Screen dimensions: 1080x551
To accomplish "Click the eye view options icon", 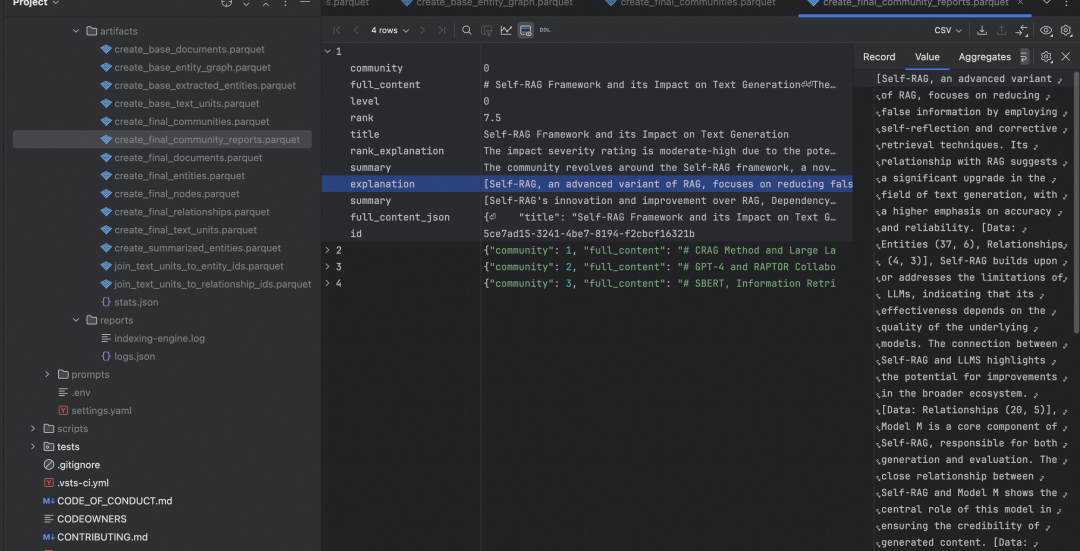I will tap(1046, 31).
